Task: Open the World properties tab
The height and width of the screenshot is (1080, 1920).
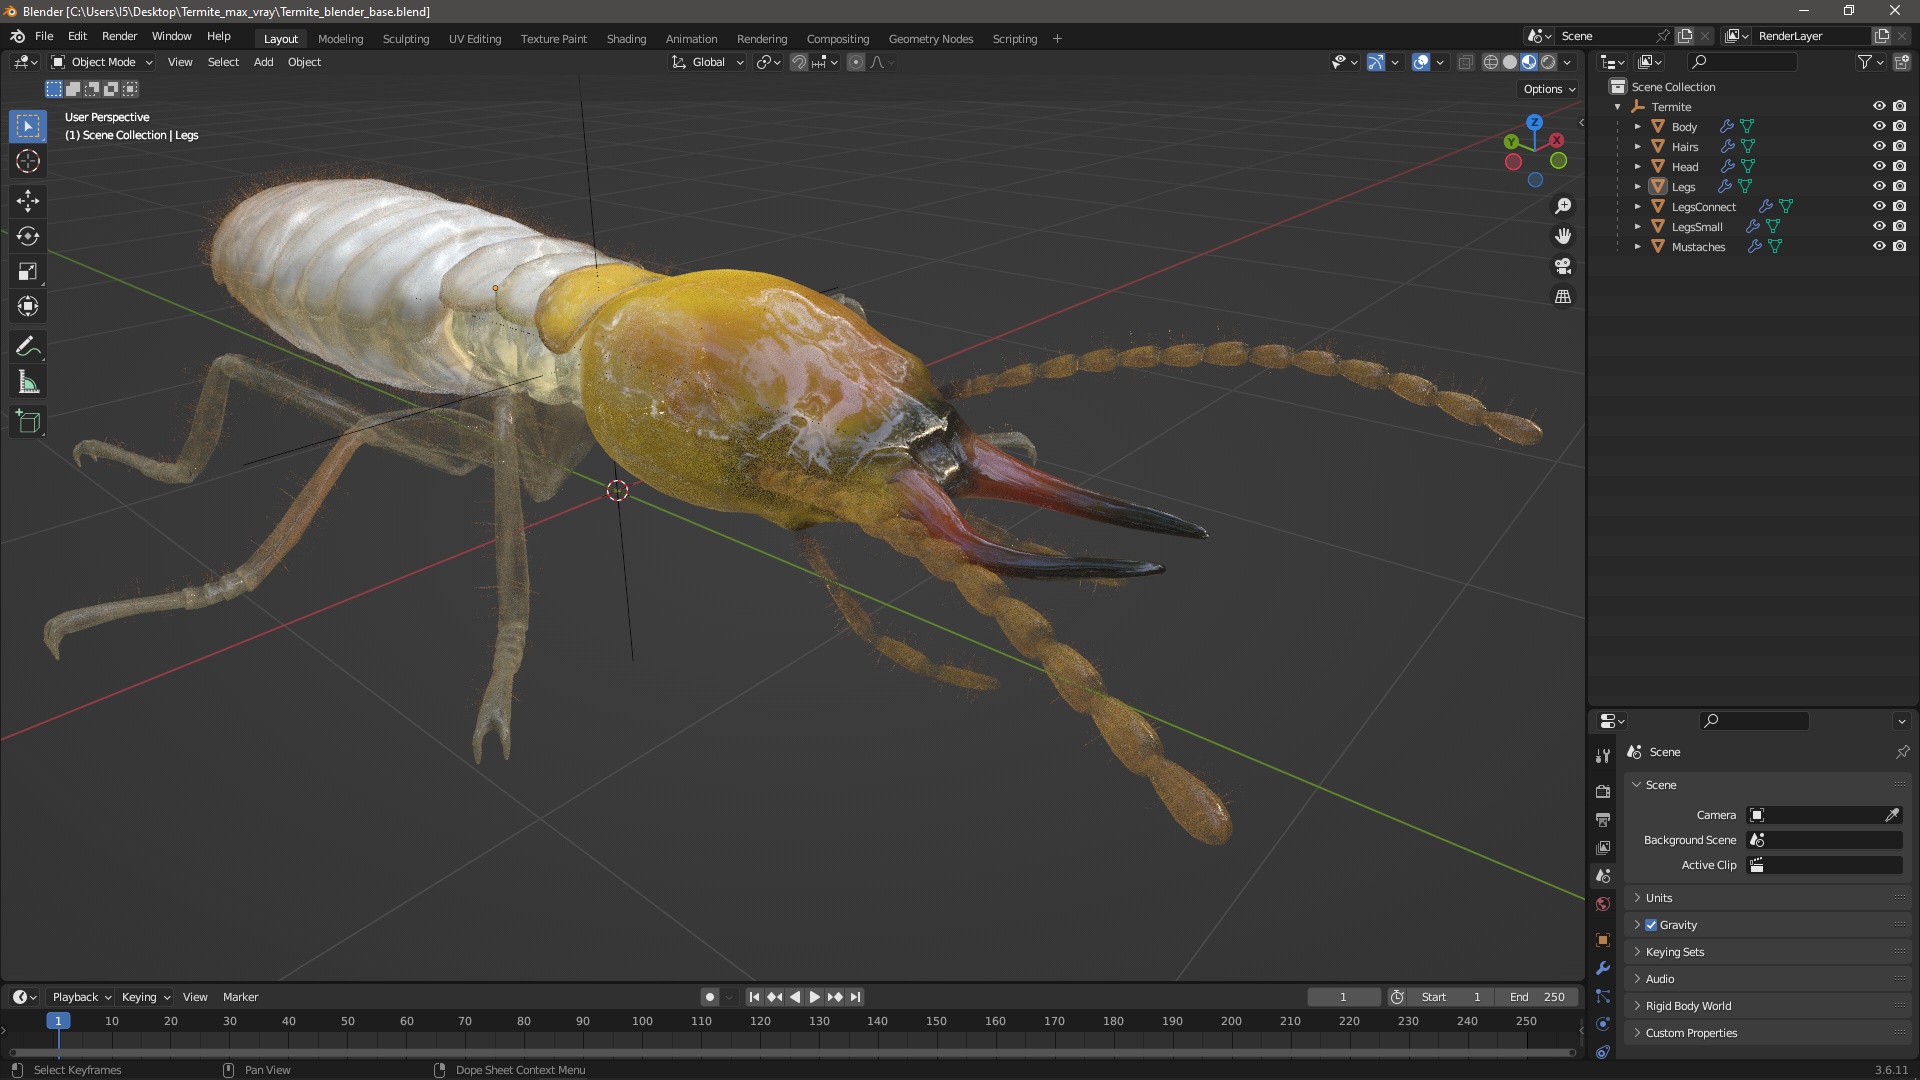Action: (1603, 904)
